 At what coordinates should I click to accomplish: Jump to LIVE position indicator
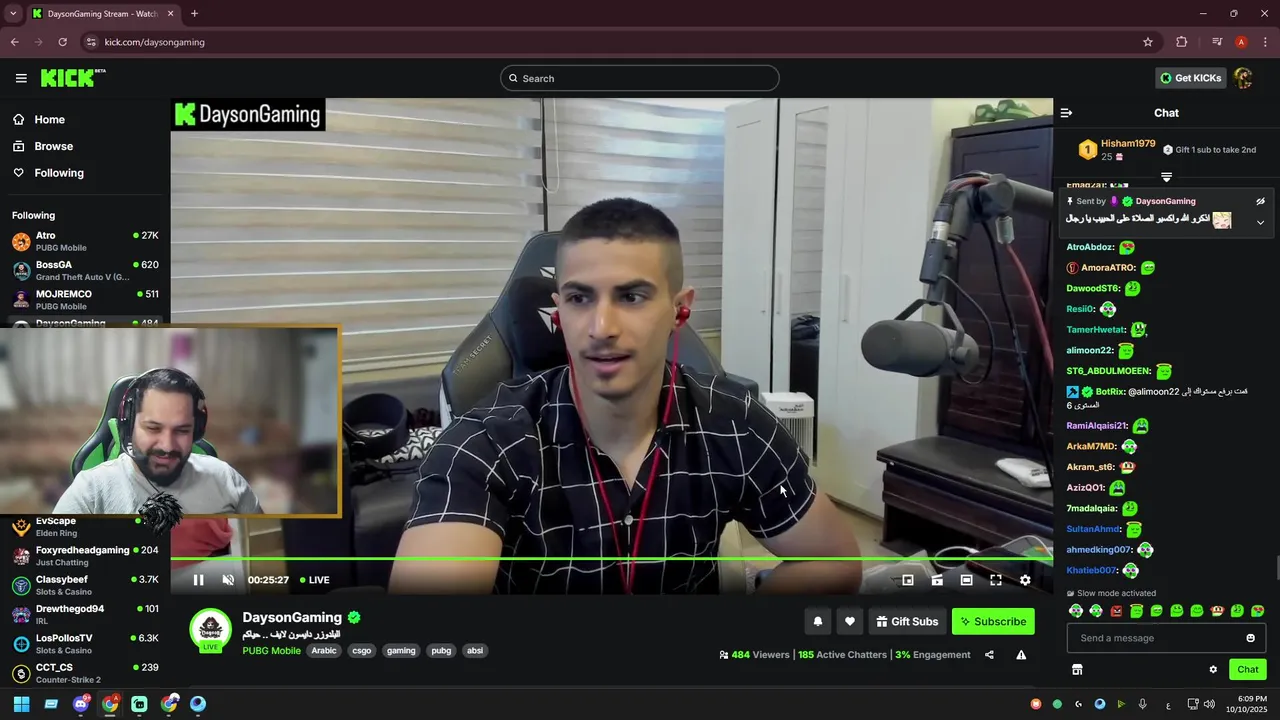(315, 580)
